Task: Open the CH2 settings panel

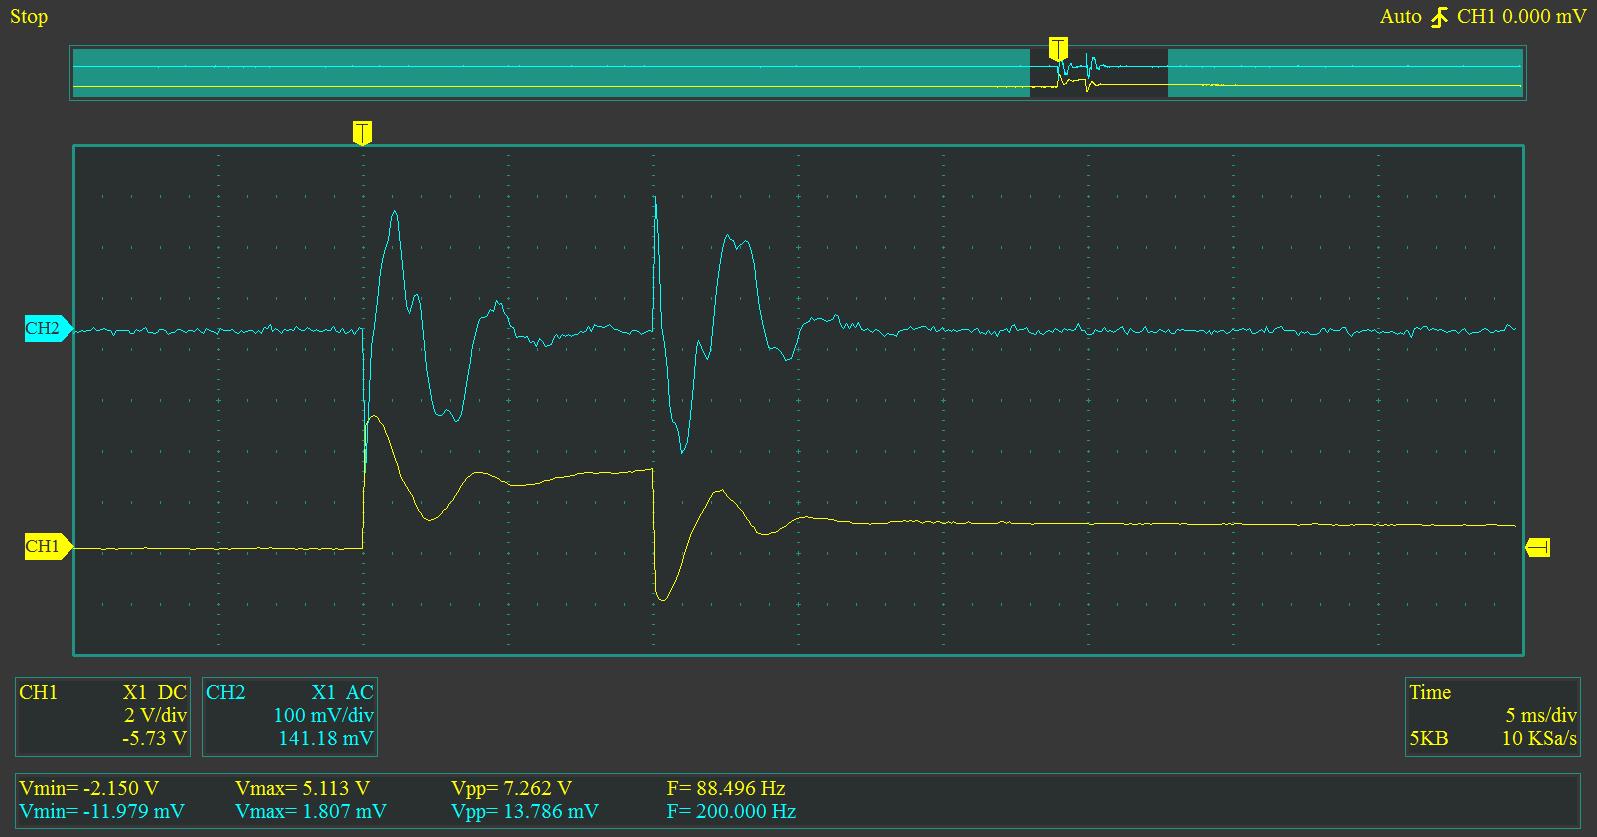Action: [x=290, y=716]
